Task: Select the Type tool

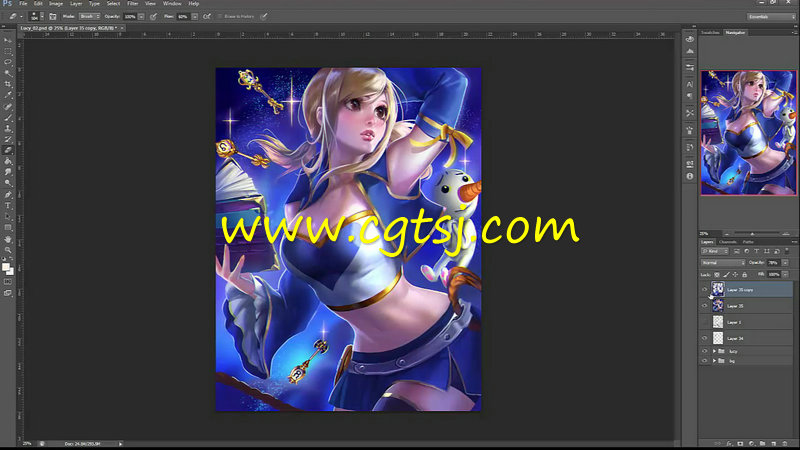Action: pos(8,206)
